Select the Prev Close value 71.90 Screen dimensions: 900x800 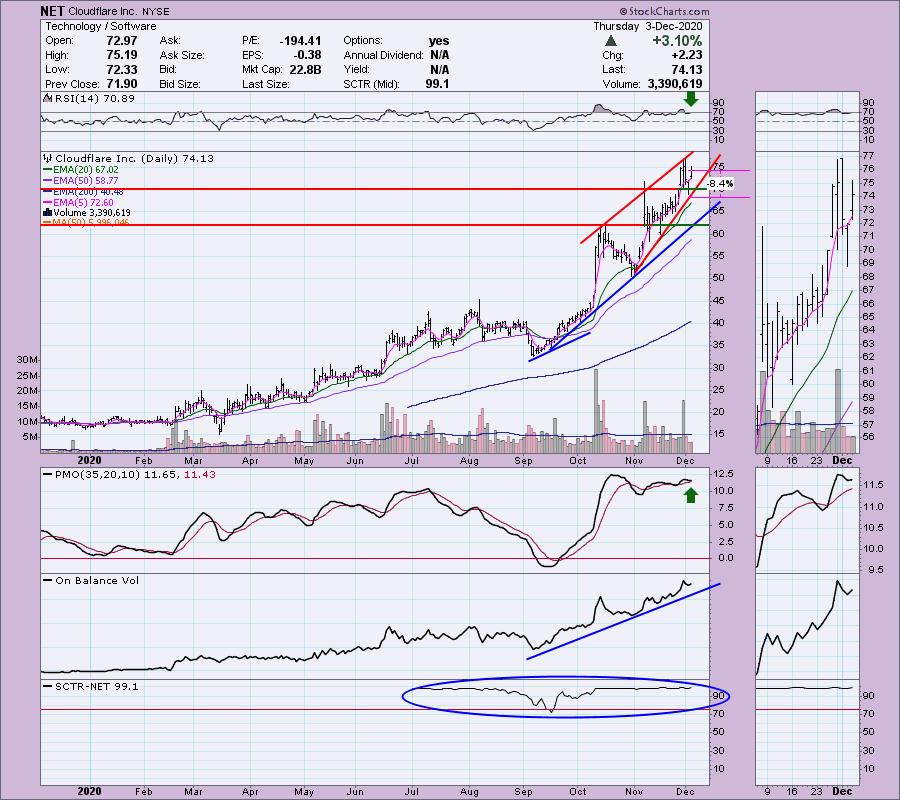pos(122,84)
